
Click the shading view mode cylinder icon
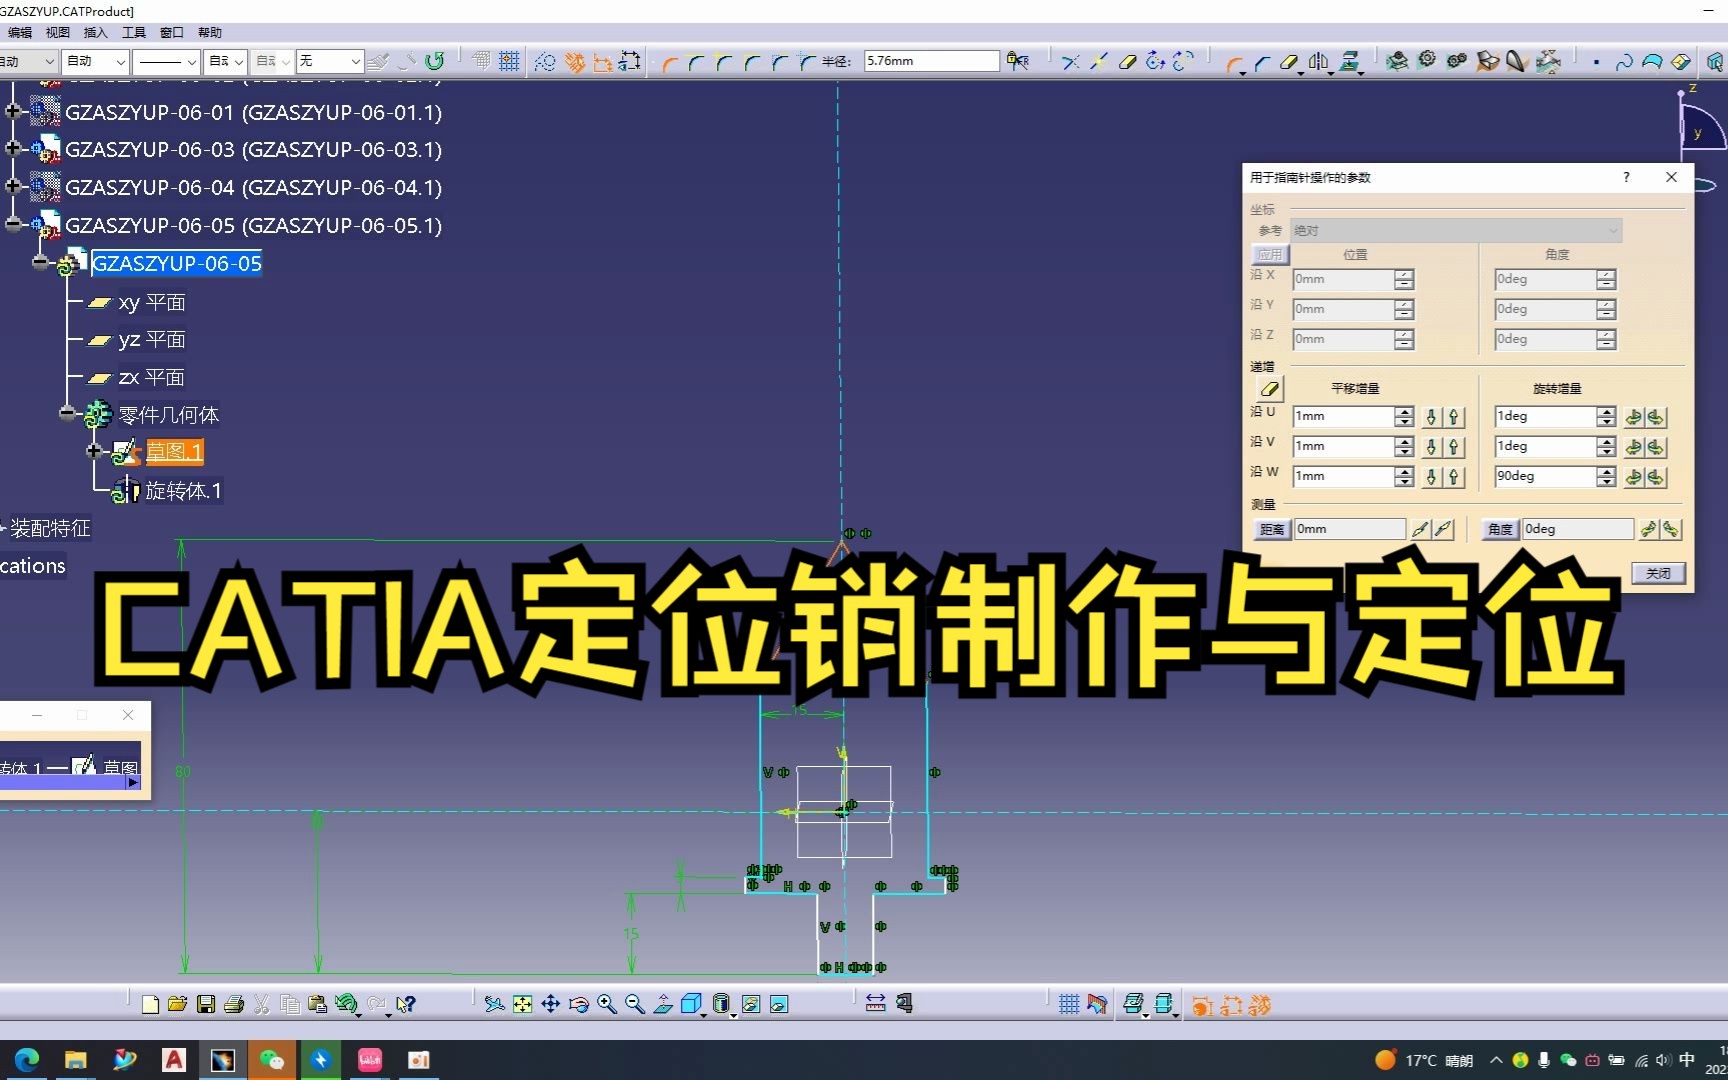click(721, 1004)
